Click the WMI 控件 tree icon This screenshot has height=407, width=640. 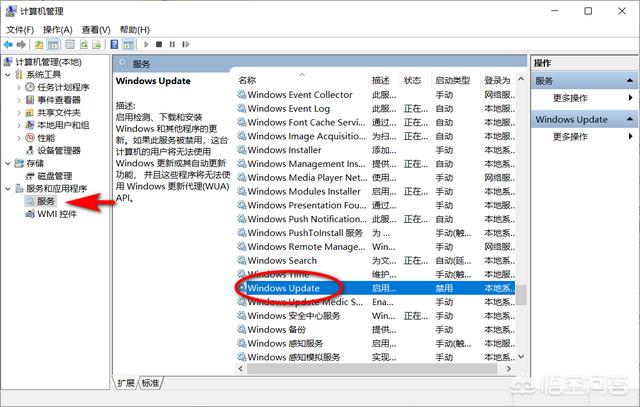point(30,214)
